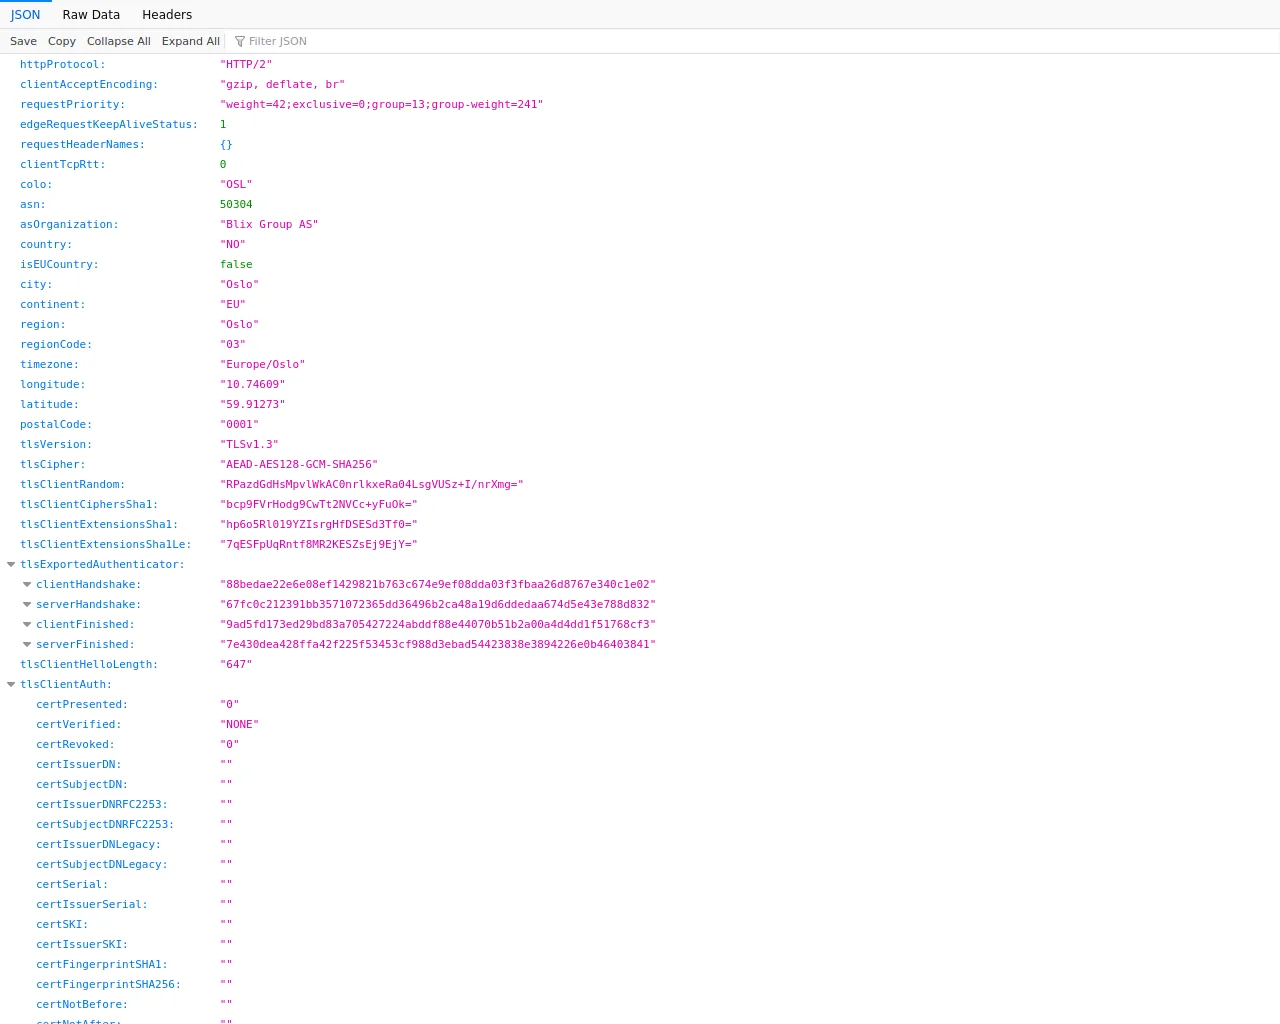This screenshot has height=1024, width=1280.
Task: Select the tlsCipher key row
Action: pos(52,465)
